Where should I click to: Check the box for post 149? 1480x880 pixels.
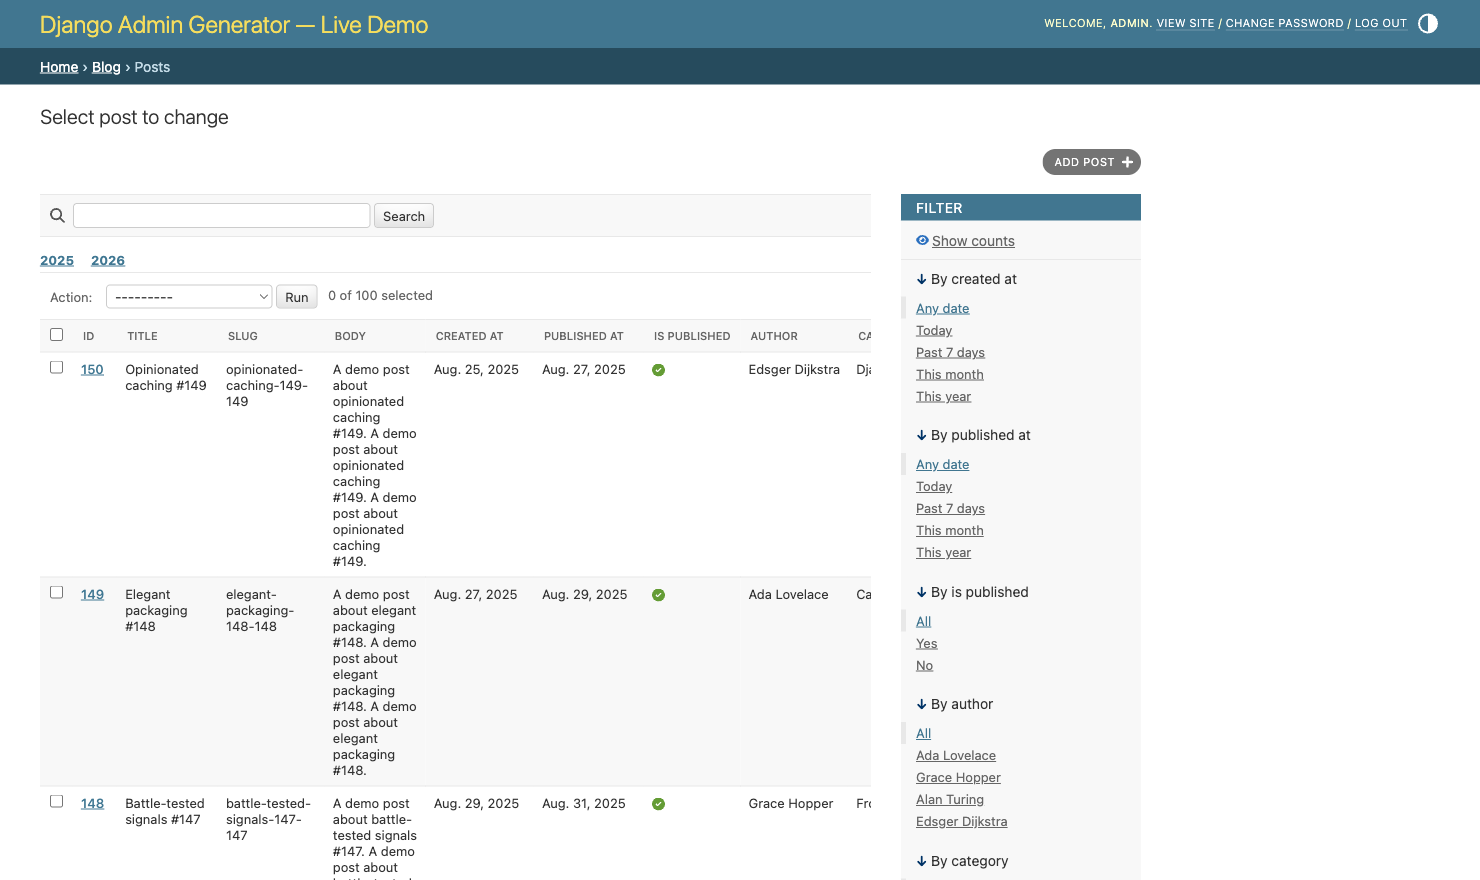click(57, 593)
